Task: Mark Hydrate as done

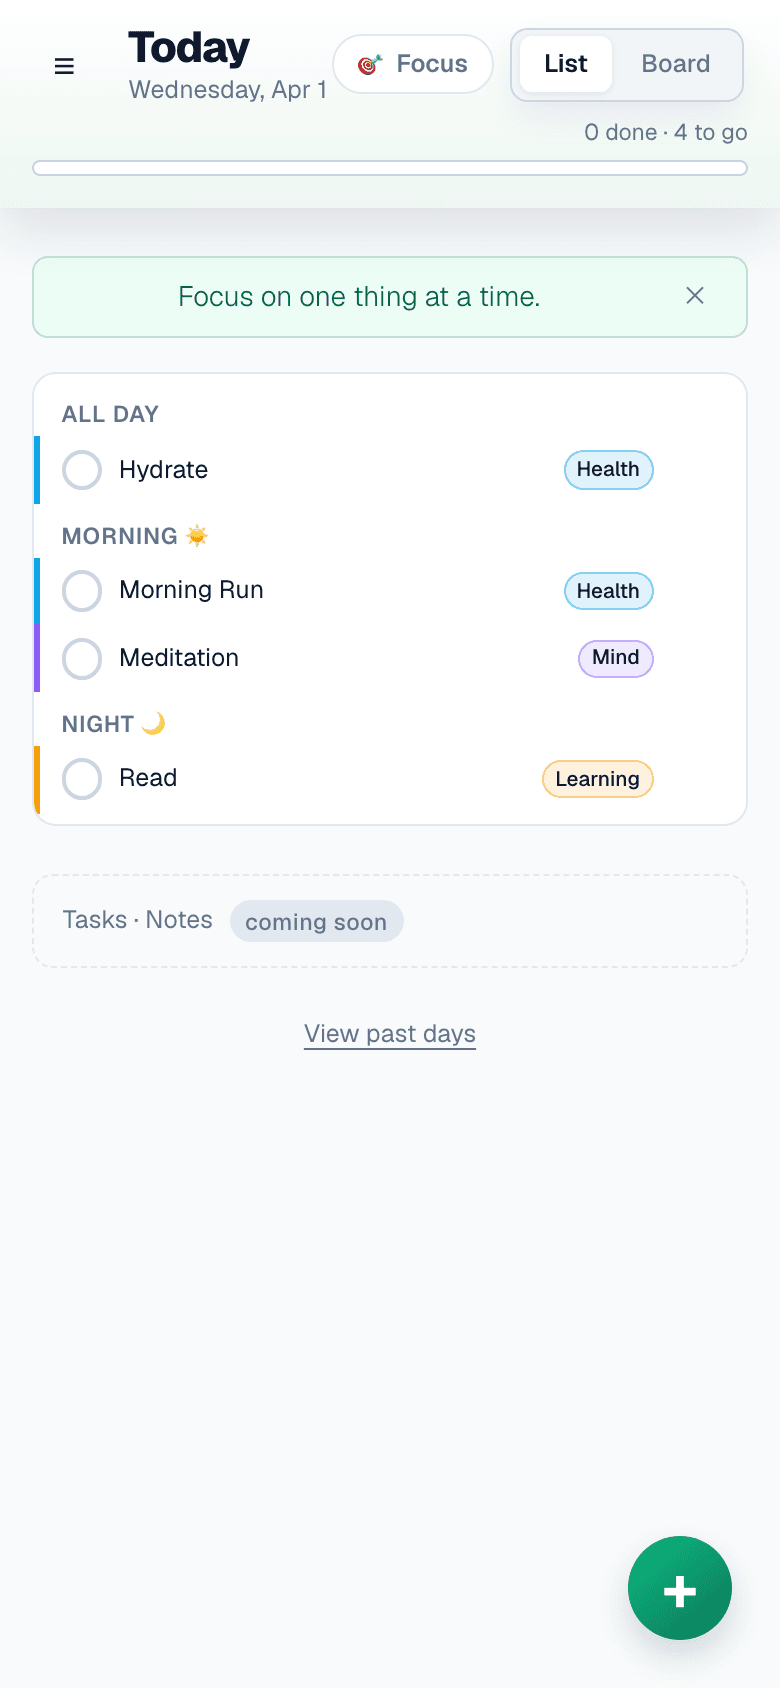Action: (x=82, y=469)
